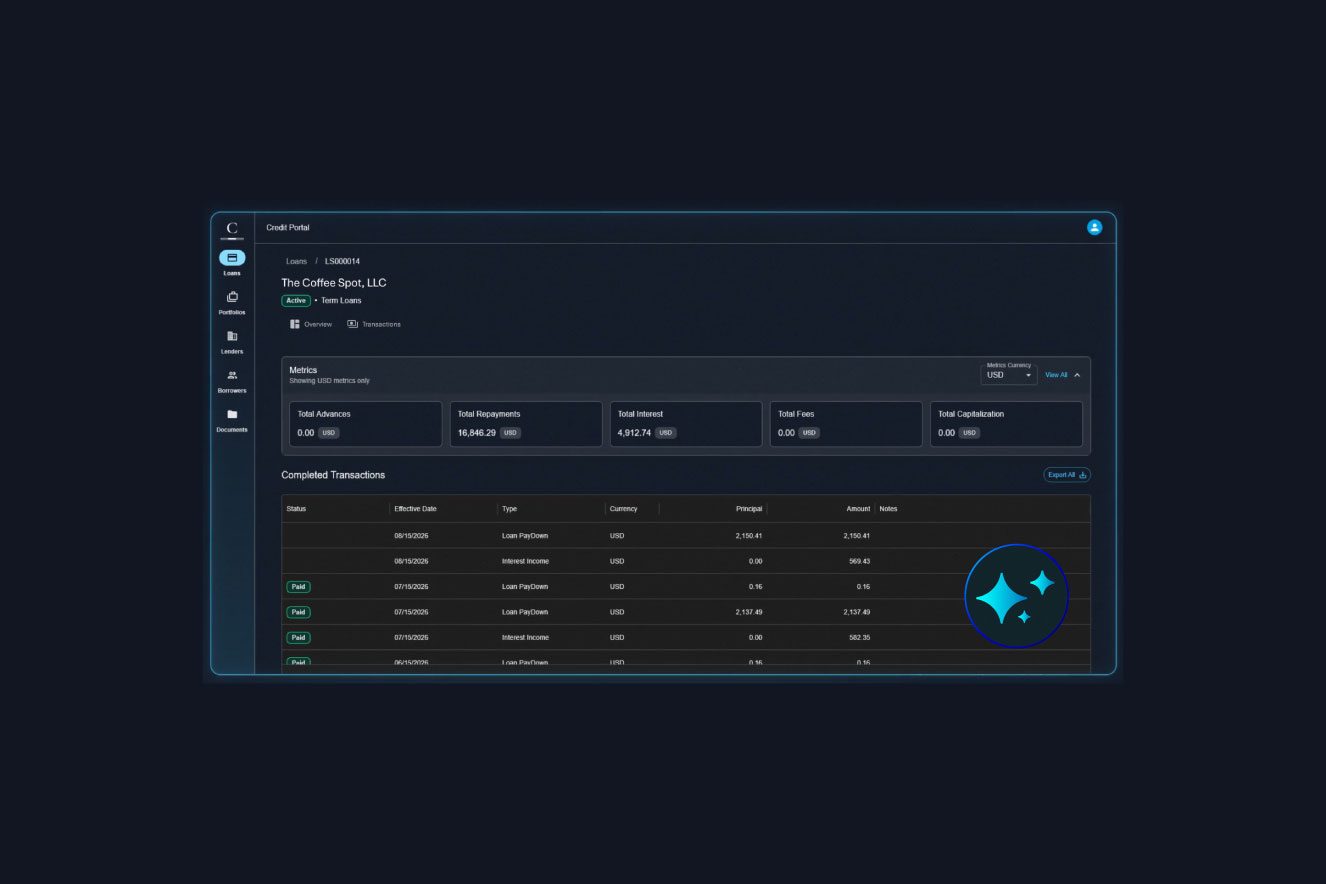
Task: Click 2,137.49 in the Amount column
Action: coord(856,612)
